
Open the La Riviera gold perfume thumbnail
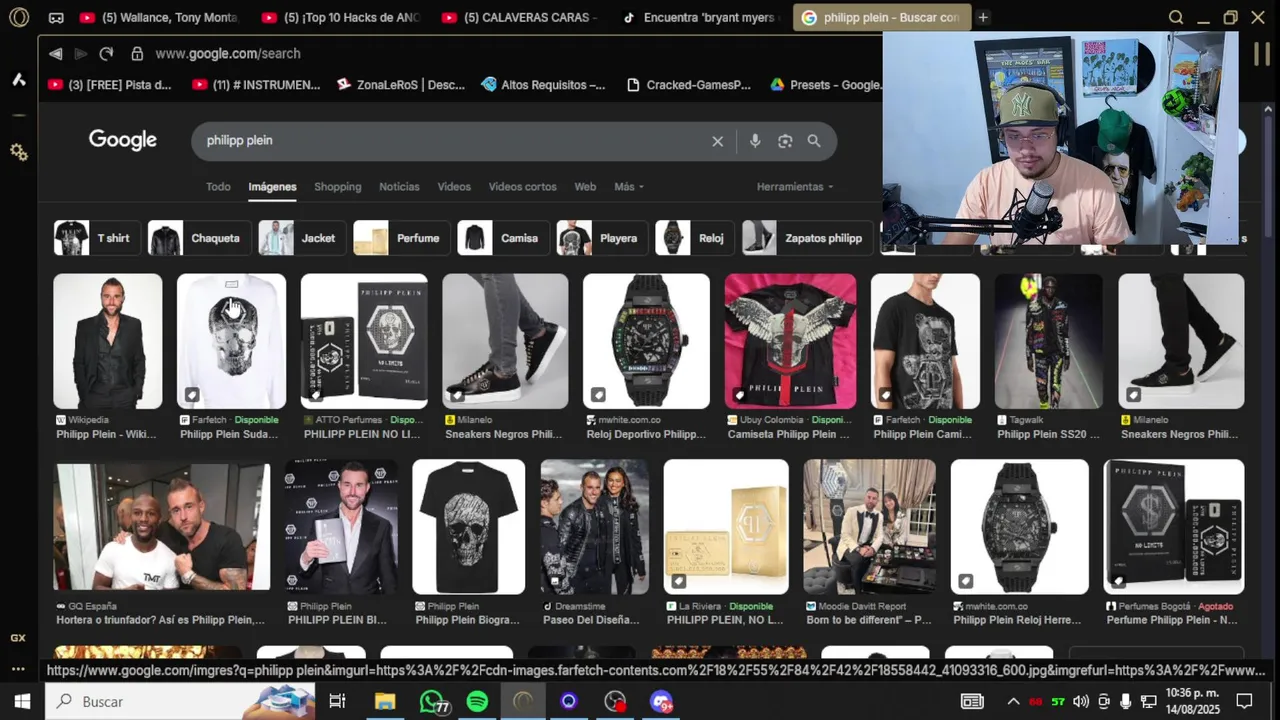(726, 527)
